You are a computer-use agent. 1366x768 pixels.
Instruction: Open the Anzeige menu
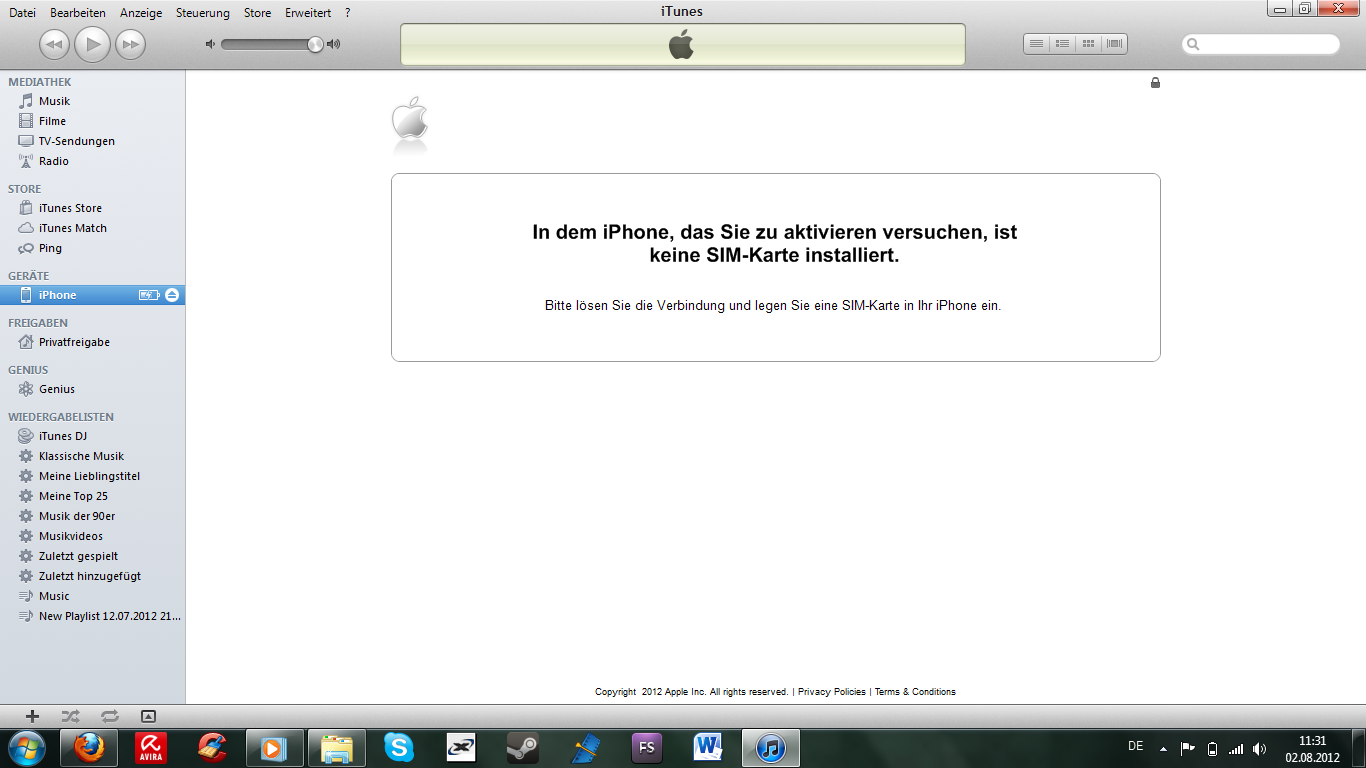click(141, 13)
